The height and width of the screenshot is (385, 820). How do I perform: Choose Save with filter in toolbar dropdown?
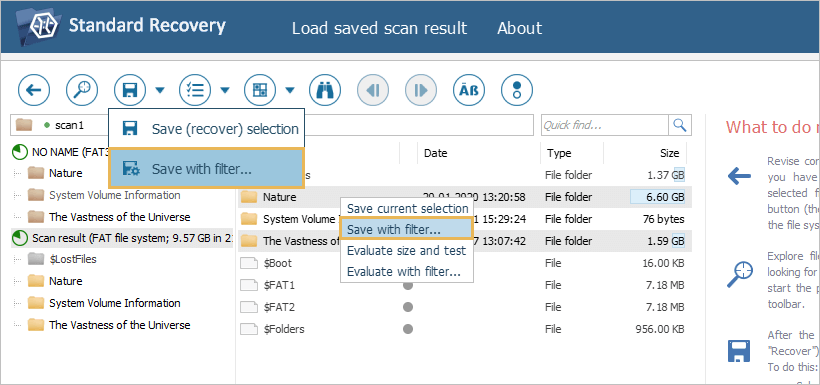click(207, 168)
